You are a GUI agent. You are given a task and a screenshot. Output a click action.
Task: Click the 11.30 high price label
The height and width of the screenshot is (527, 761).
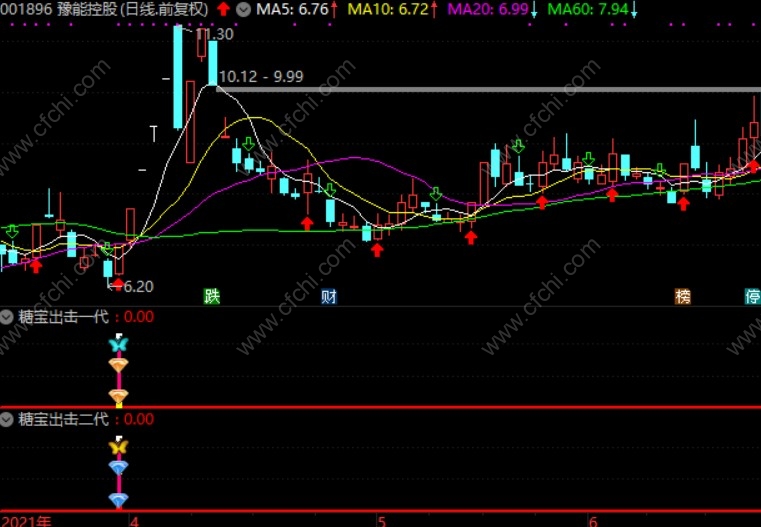click(215, 34)
